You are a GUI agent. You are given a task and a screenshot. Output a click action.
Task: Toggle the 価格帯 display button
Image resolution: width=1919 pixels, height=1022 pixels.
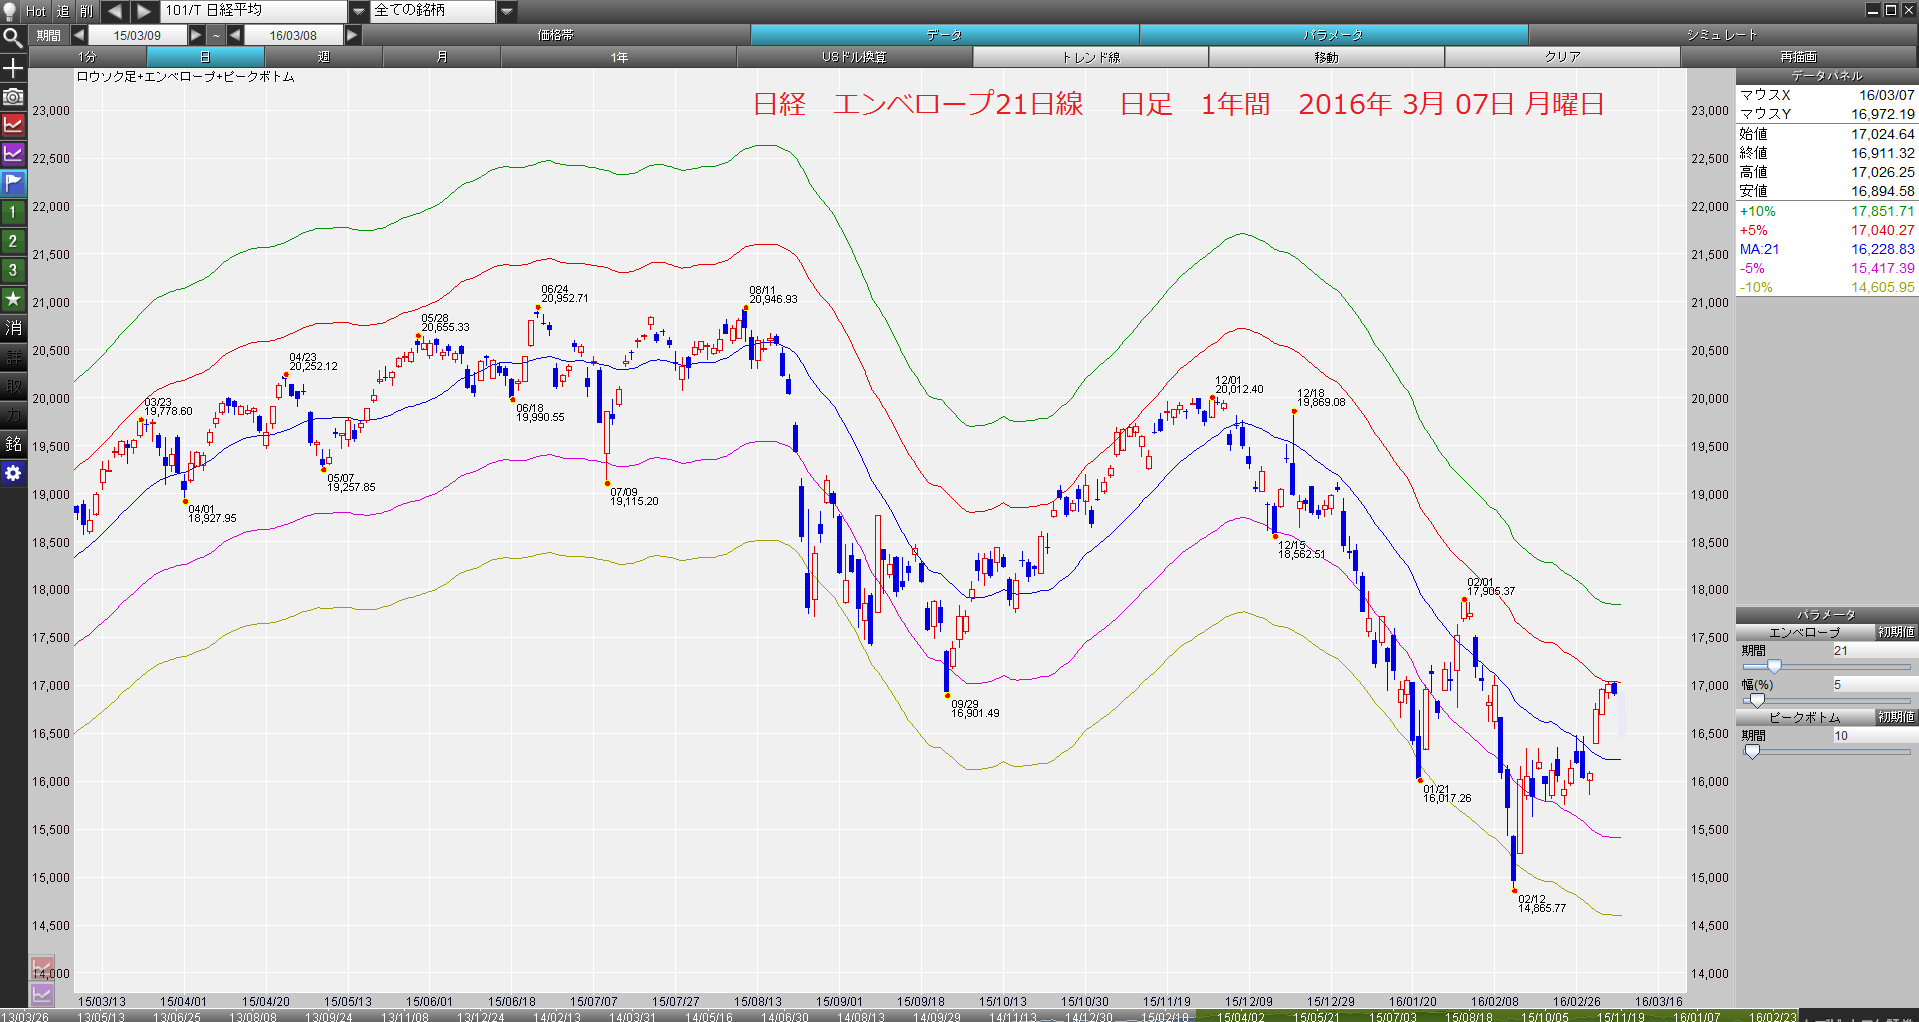tap(555, 35)
